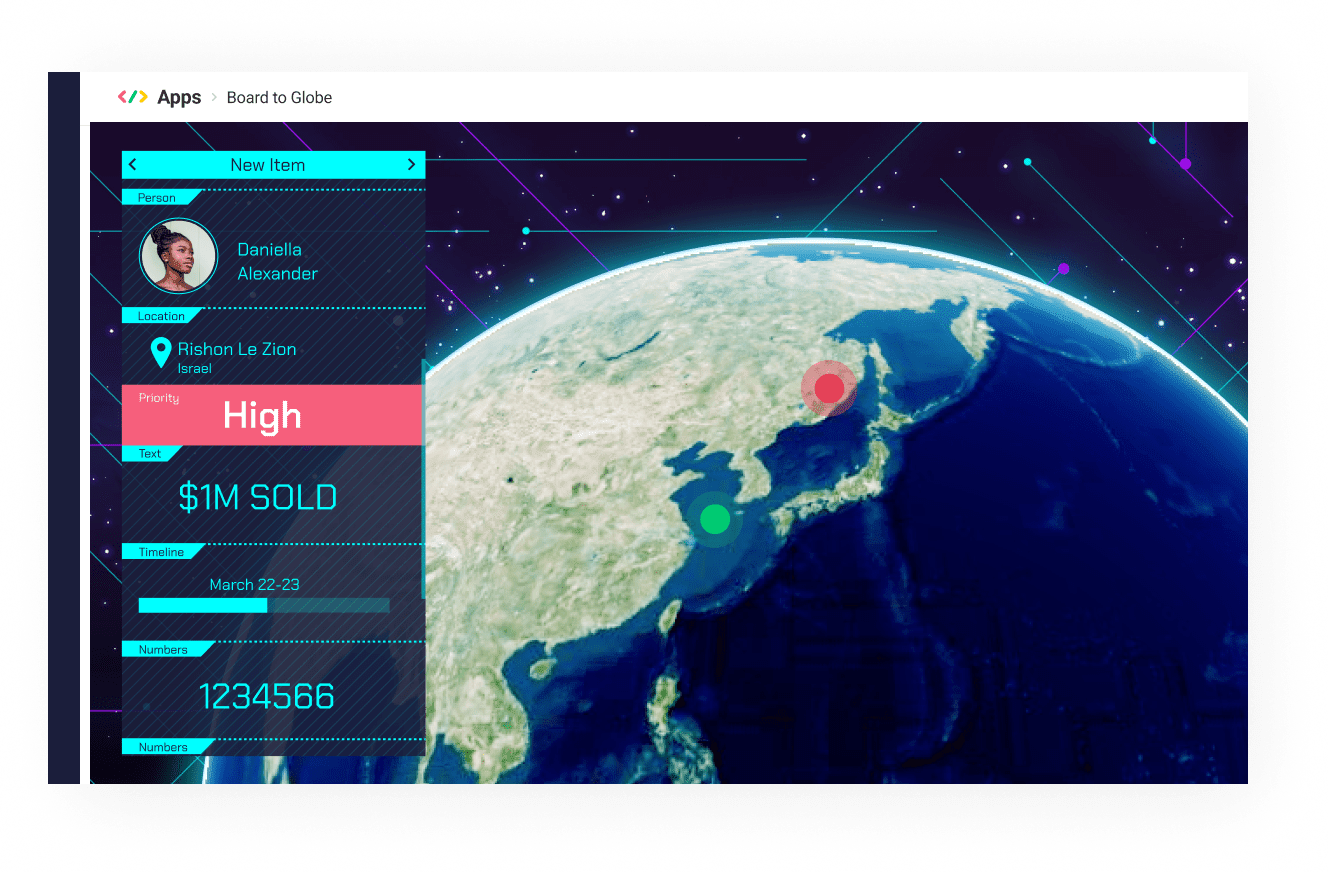Open the Apps breadcrumb link
The image size is (1328, 872).
(x=179, y=97)
